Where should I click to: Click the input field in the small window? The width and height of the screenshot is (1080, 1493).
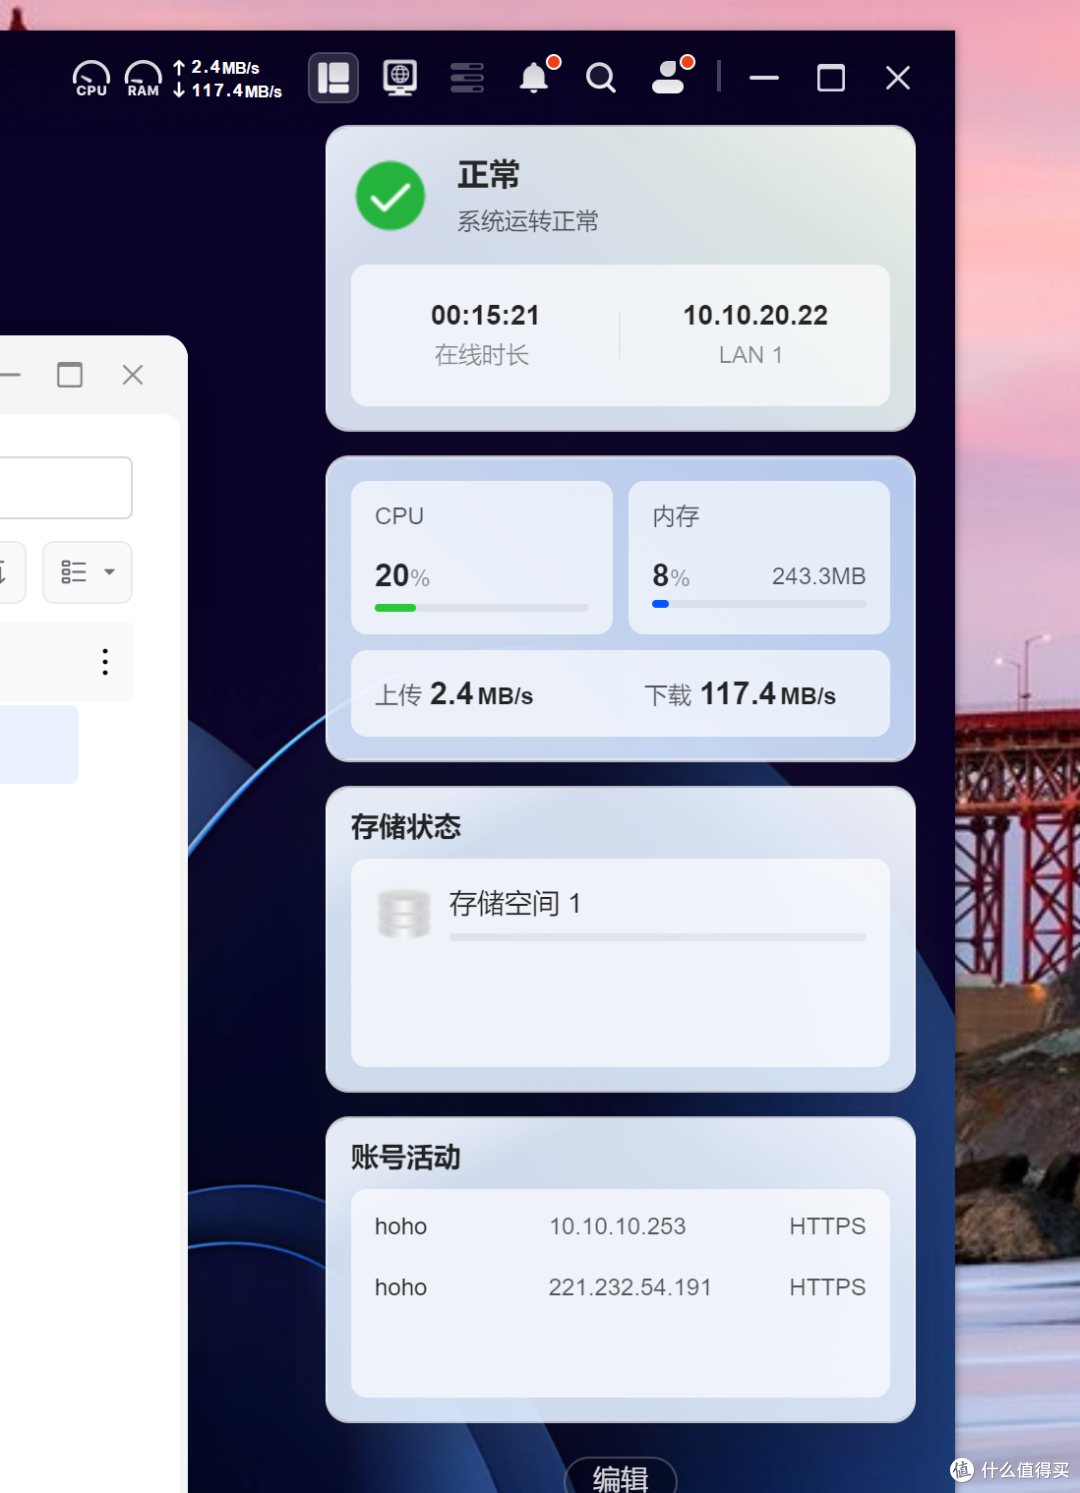click(x=66, y=488)
